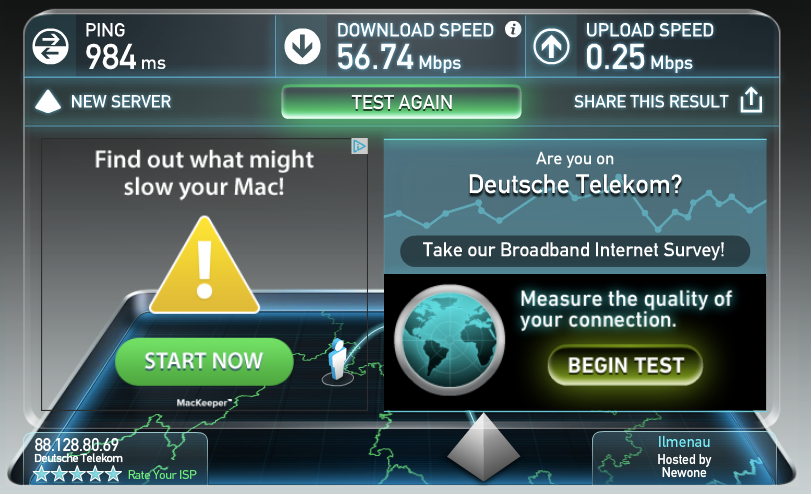Open the download speed info icon
Image resolution: width=811 pixels, height=494 pixels.
pyautogui.click(x=513, y=29)
